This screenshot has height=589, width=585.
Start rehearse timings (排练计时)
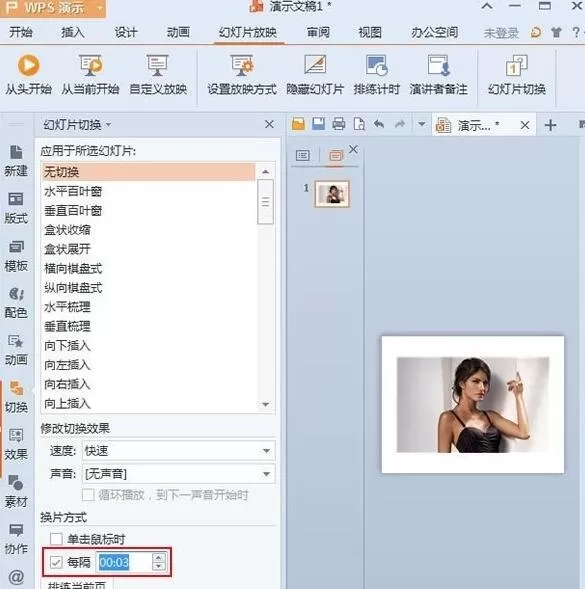[376, 74]
